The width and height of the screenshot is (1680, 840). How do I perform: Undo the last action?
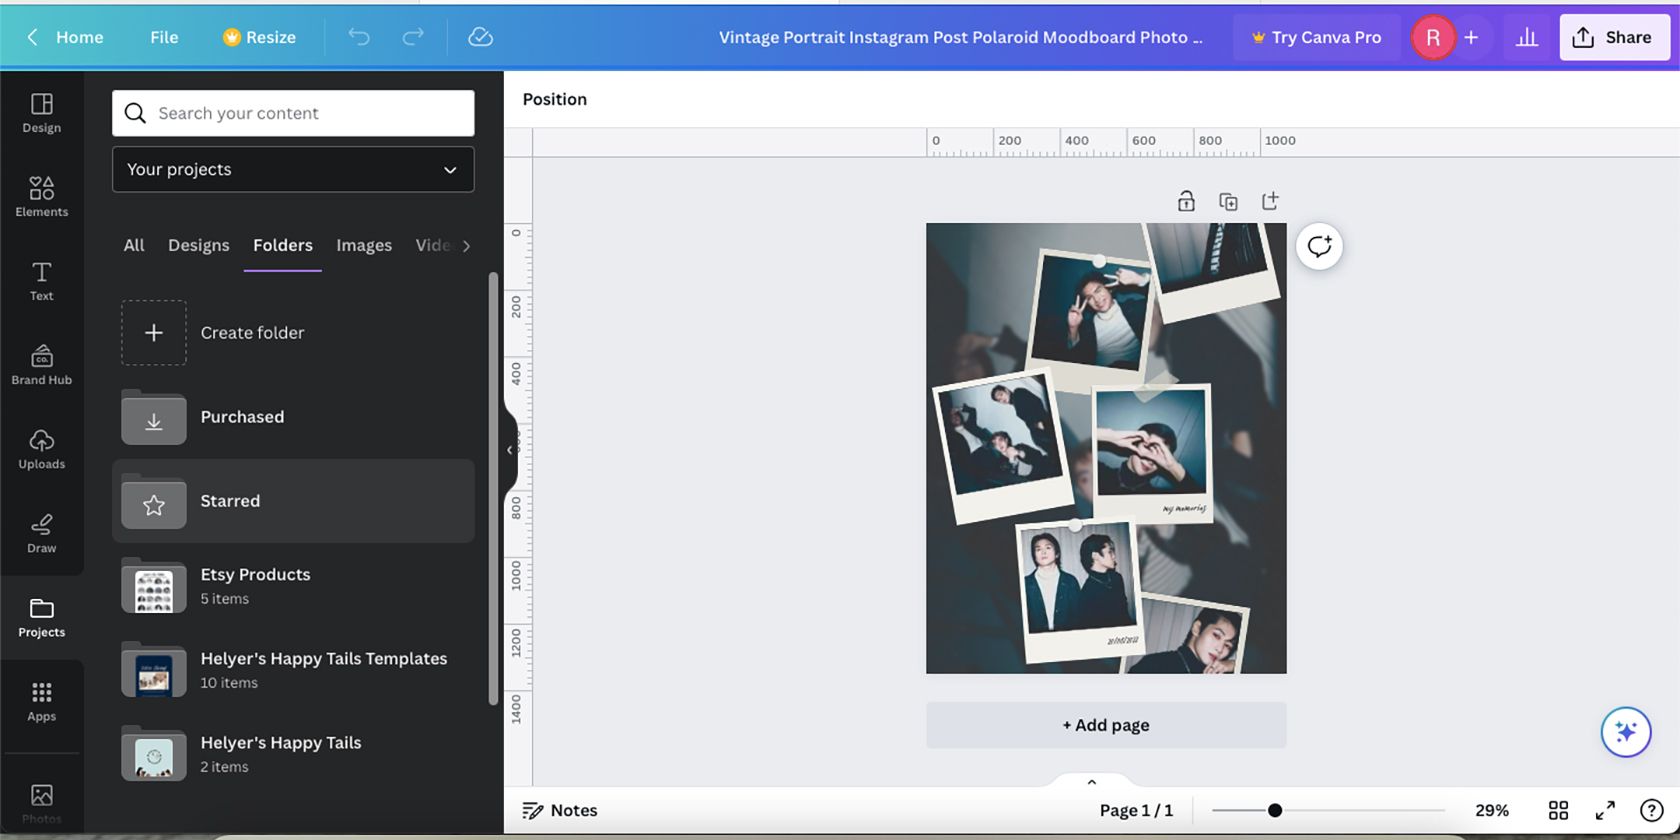[x=359, y=37]
